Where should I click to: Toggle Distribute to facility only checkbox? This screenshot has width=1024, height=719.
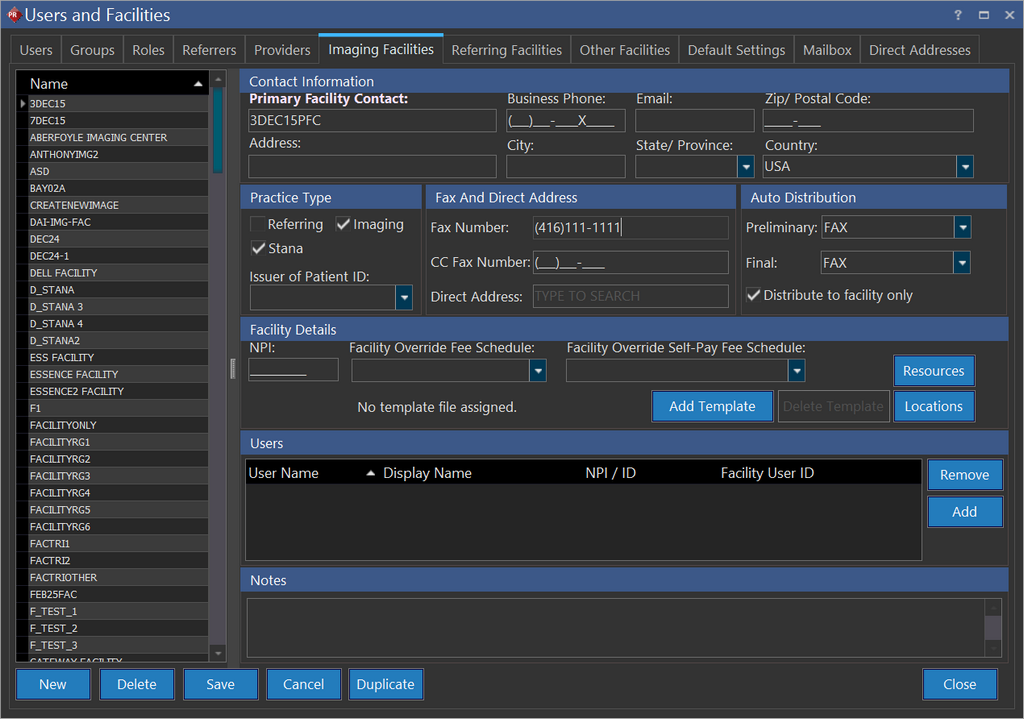tap(754, 295)
